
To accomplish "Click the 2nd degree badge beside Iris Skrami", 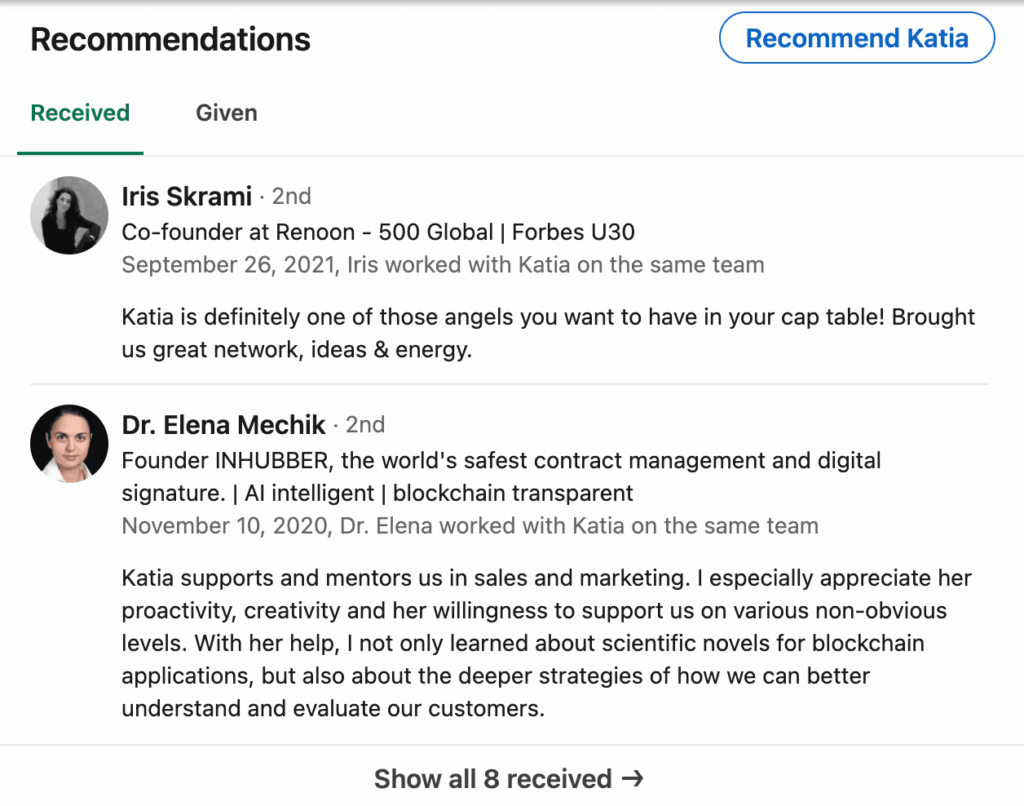I will coord(291,196).
